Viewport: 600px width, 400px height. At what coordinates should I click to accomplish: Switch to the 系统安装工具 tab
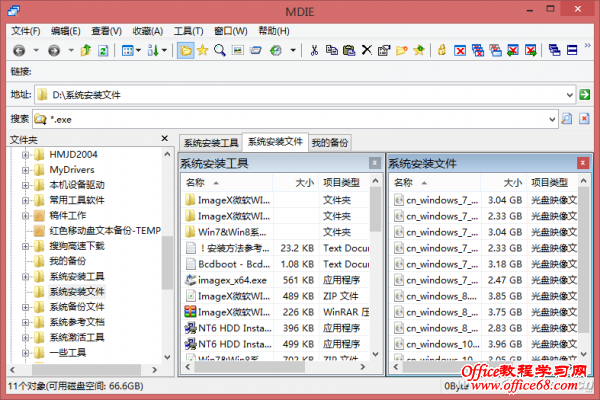point(211,143)
